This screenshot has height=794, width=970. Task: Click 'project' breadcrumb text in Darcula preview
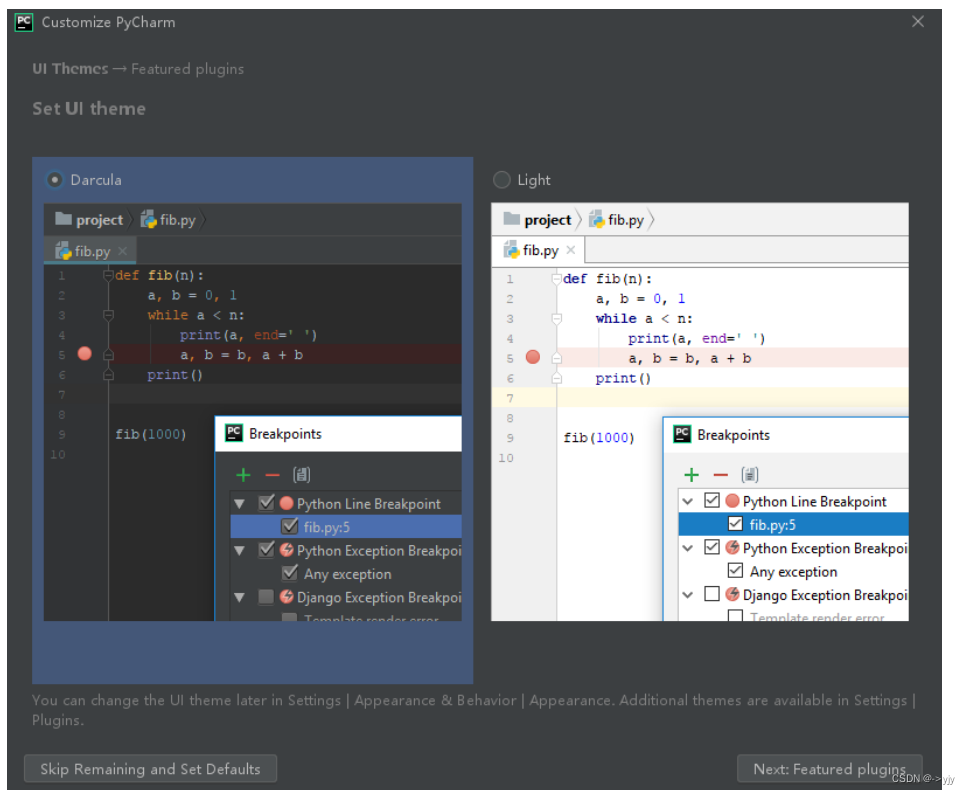pos(100,220)
